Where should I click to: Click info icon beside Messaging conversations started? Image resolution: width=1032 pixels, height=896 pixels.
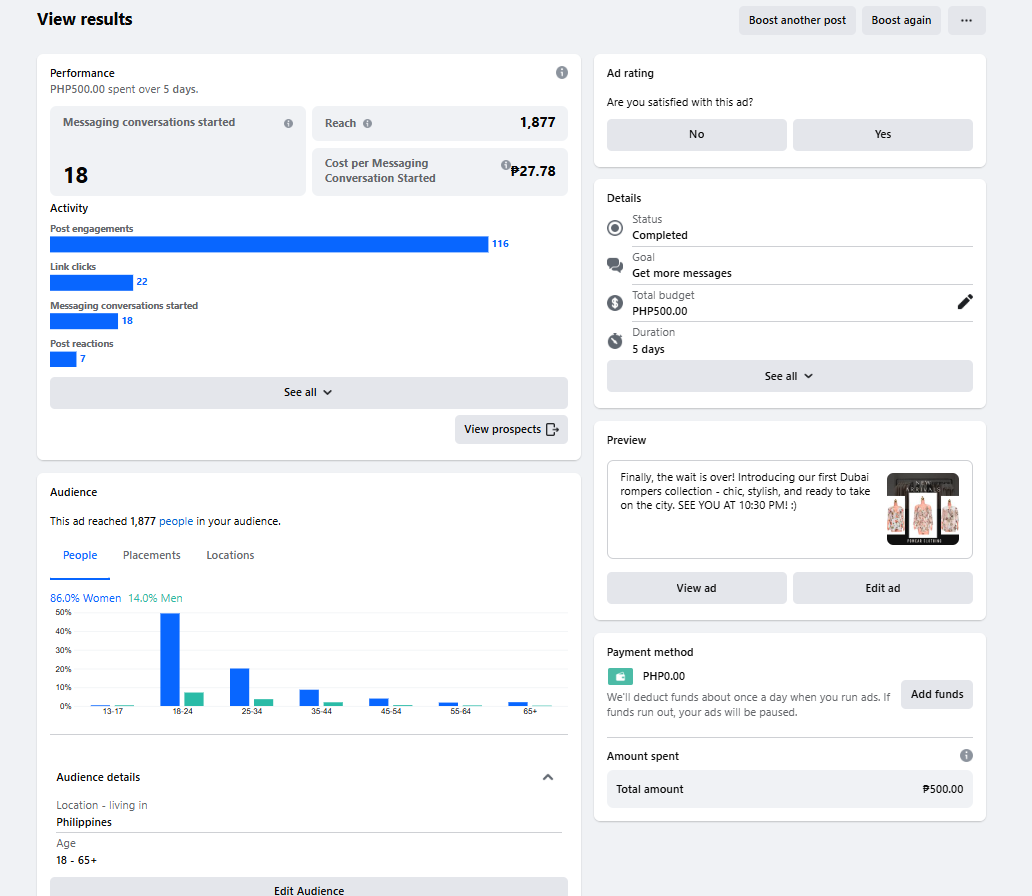coord(288,123)
